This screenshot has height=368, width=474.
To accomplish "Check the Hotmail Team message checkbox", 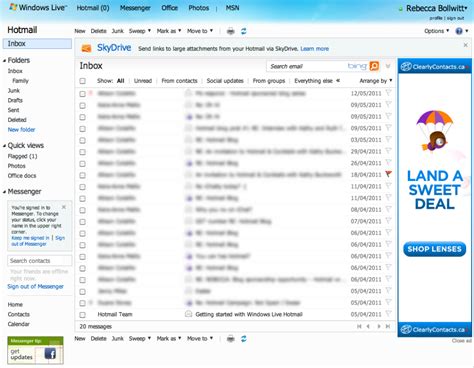I will [x=83, y=315].
